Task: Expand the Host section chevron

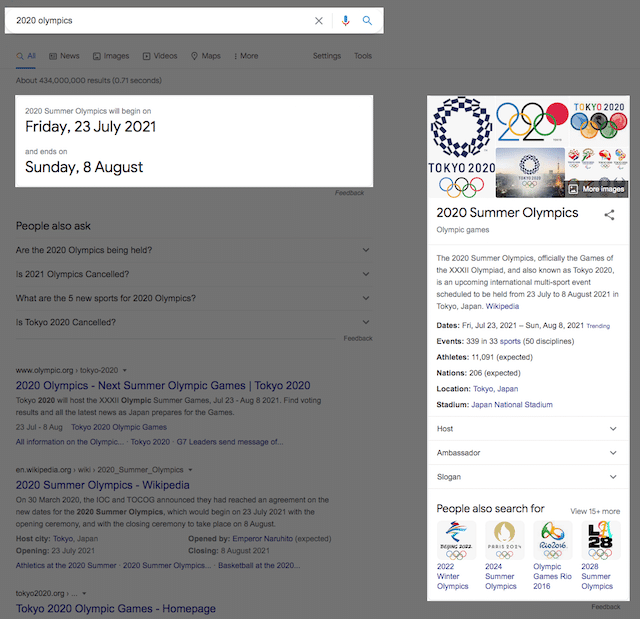Action: 613,429
